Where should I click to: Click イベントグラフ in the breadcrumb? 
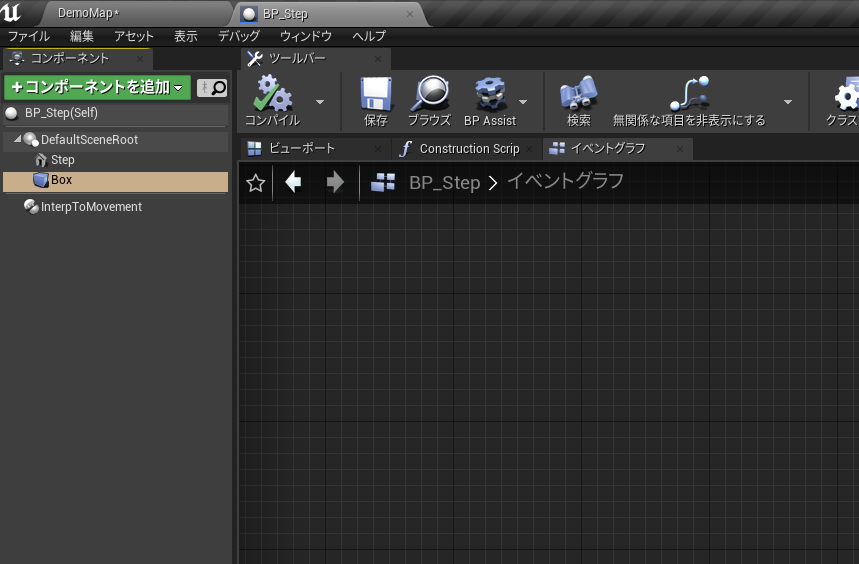(565, 181)
